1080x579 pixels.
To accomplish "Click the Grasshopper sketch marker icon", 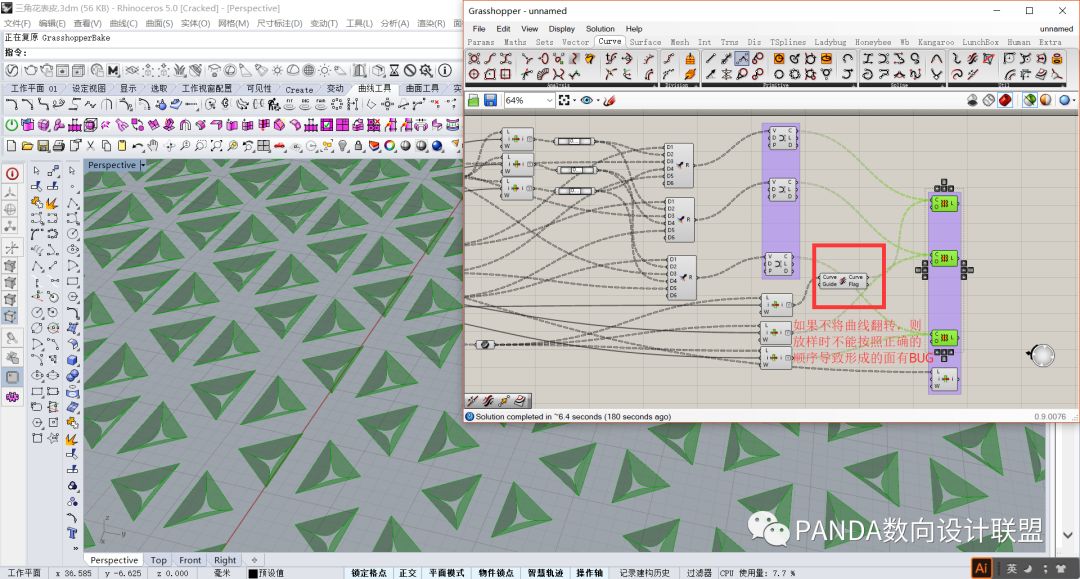I will point(609,101).
